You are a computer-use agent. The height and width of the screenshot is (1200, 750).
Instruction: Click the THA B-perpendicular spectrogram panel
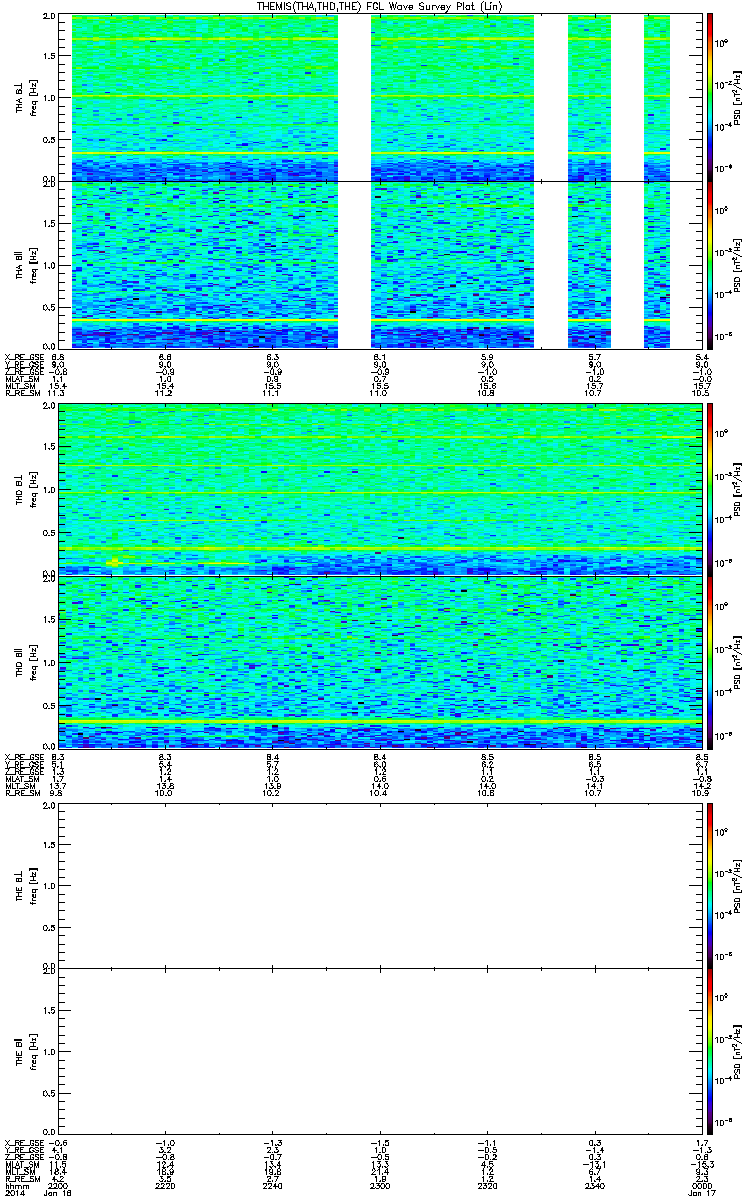click(379, 97)
